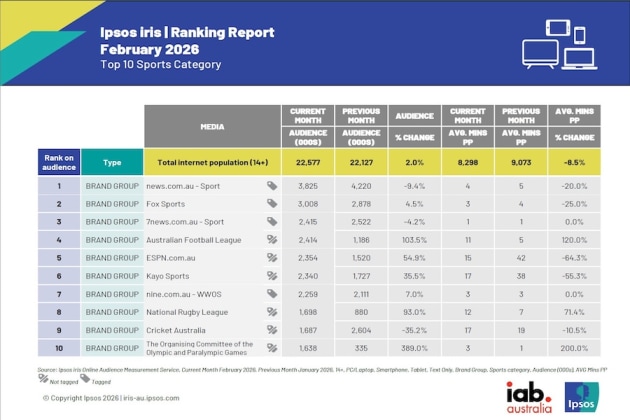Click the tagged icon beside nine.com.au - WWOS
The width and height of the screenshot is (630, 420).
tap(272, 294)
